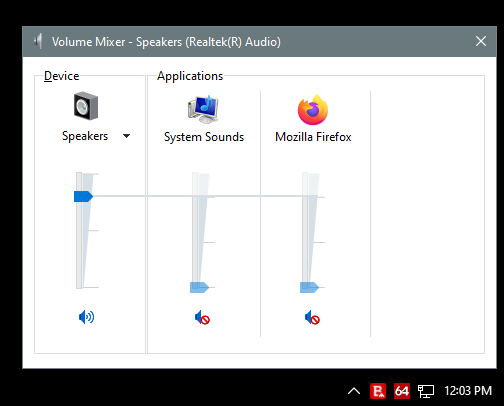Screen dimensions: 504x406
Task: Show hidden system tray icons
Action: point(354,391)
